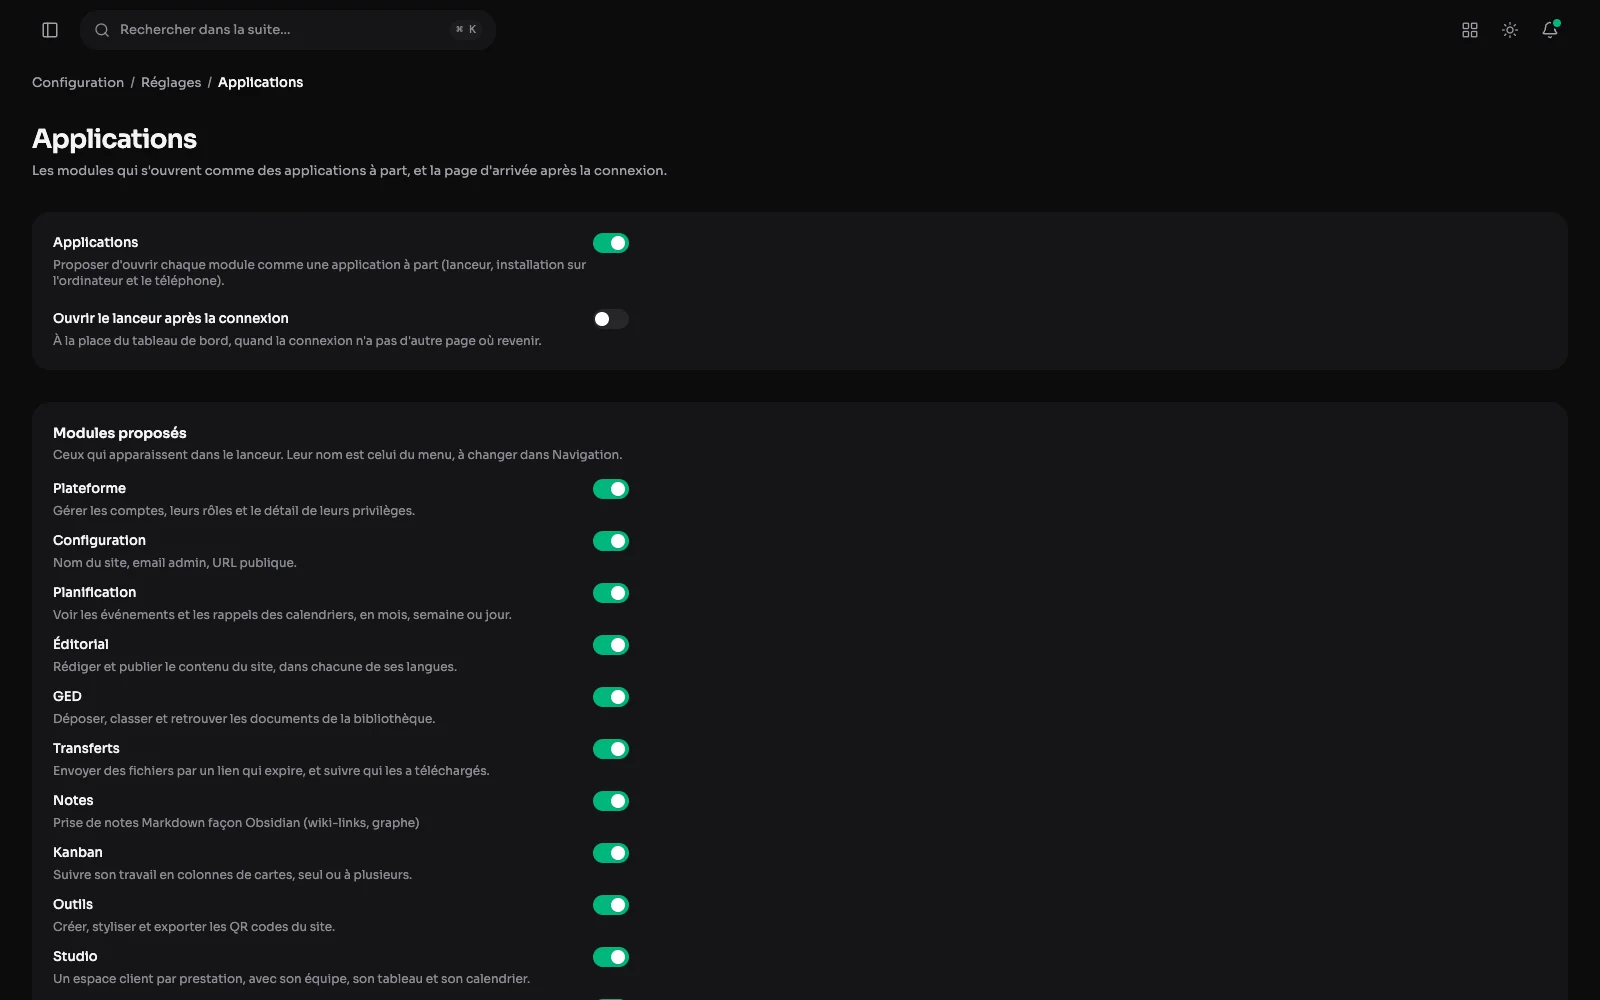The height and width of the screenshot is (1000, 1600).
Task: Turn off the Configuration module toggle
Action: pos(611,541)
